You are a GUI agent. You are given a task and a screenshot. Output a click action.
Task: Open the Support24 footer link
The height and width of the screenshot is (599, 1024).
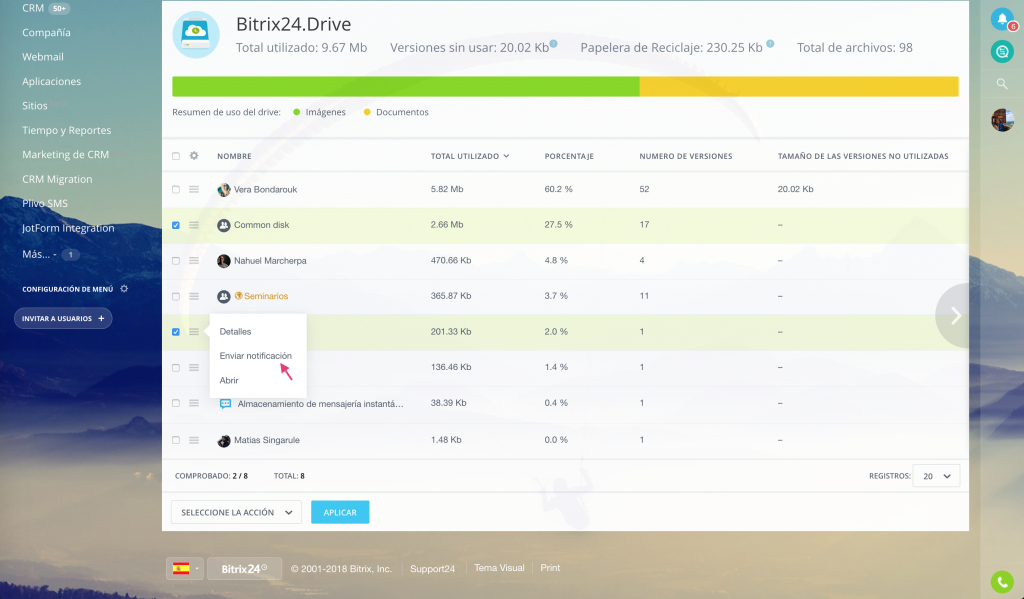click(432, 569)
